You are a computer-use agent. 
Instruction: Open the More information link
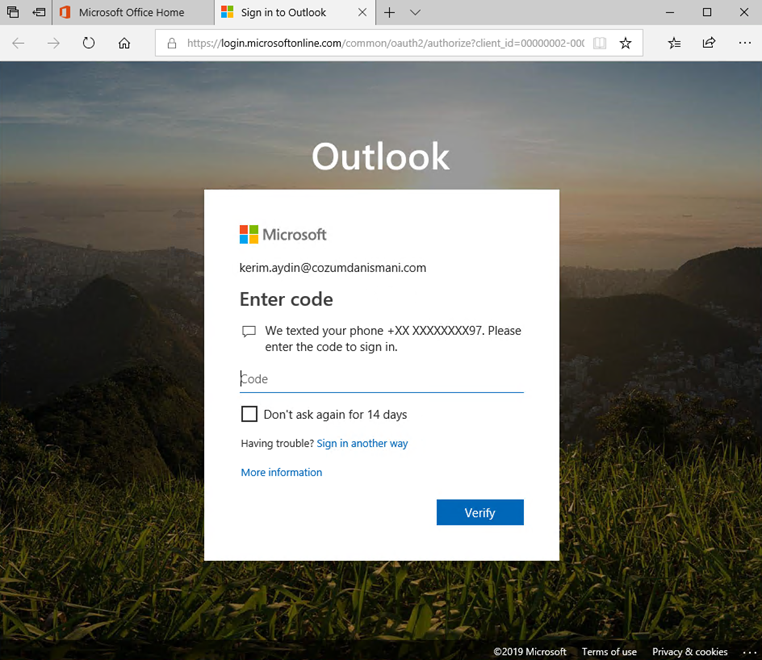point(281,472)
